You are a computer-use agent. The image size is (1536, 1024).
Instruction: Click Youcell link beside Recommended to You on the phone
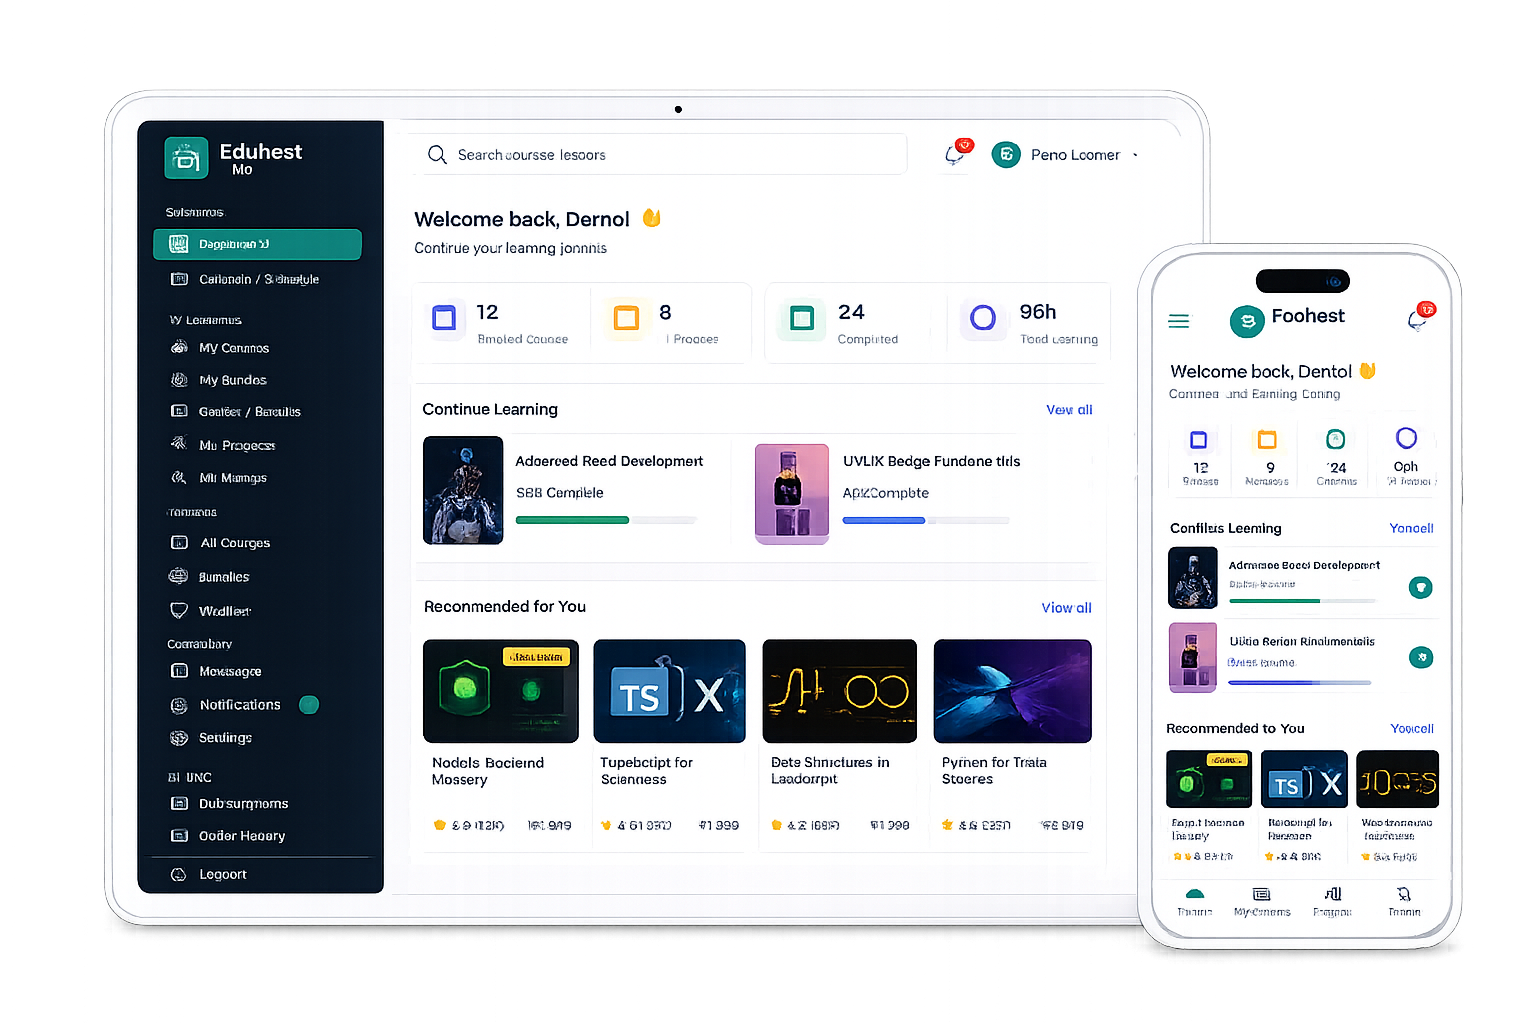[1412, 729]
